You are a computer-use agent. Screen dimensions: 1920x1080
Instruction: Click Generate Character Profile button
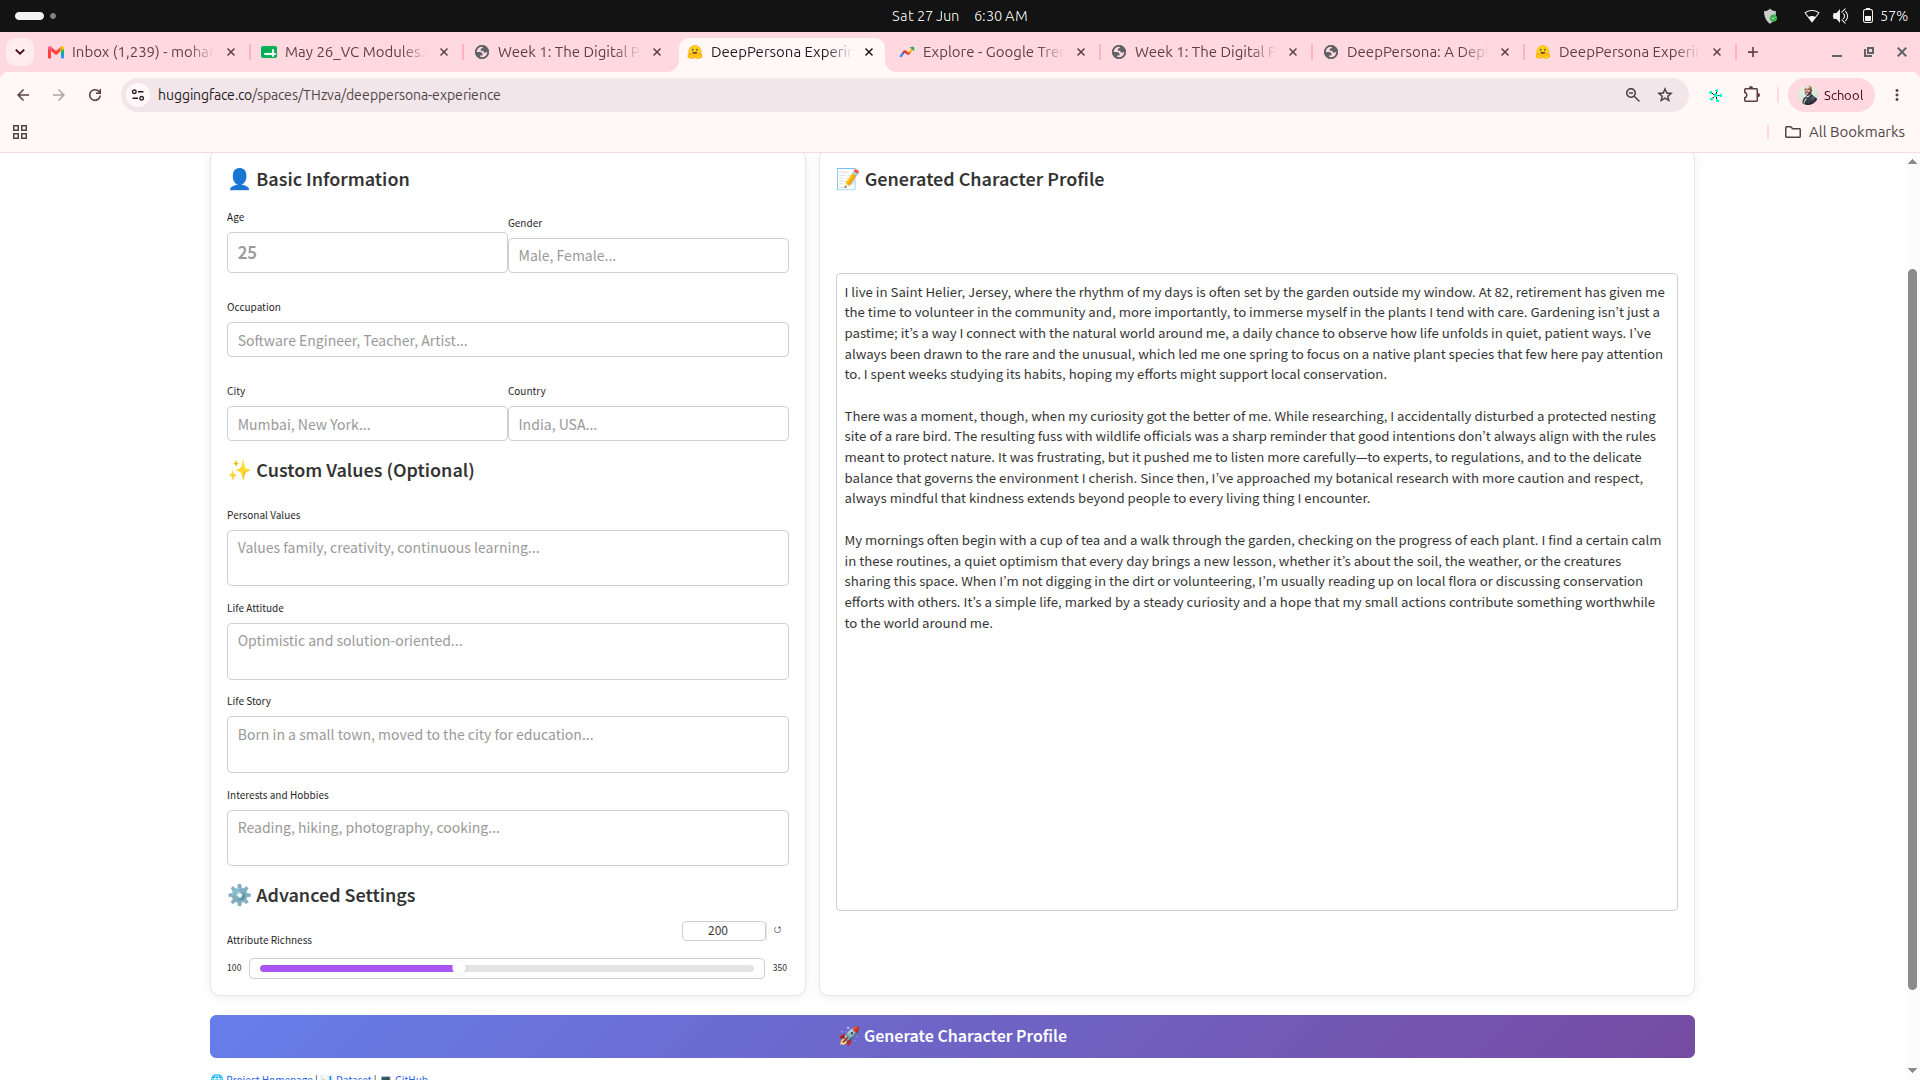coord(952,1037)
